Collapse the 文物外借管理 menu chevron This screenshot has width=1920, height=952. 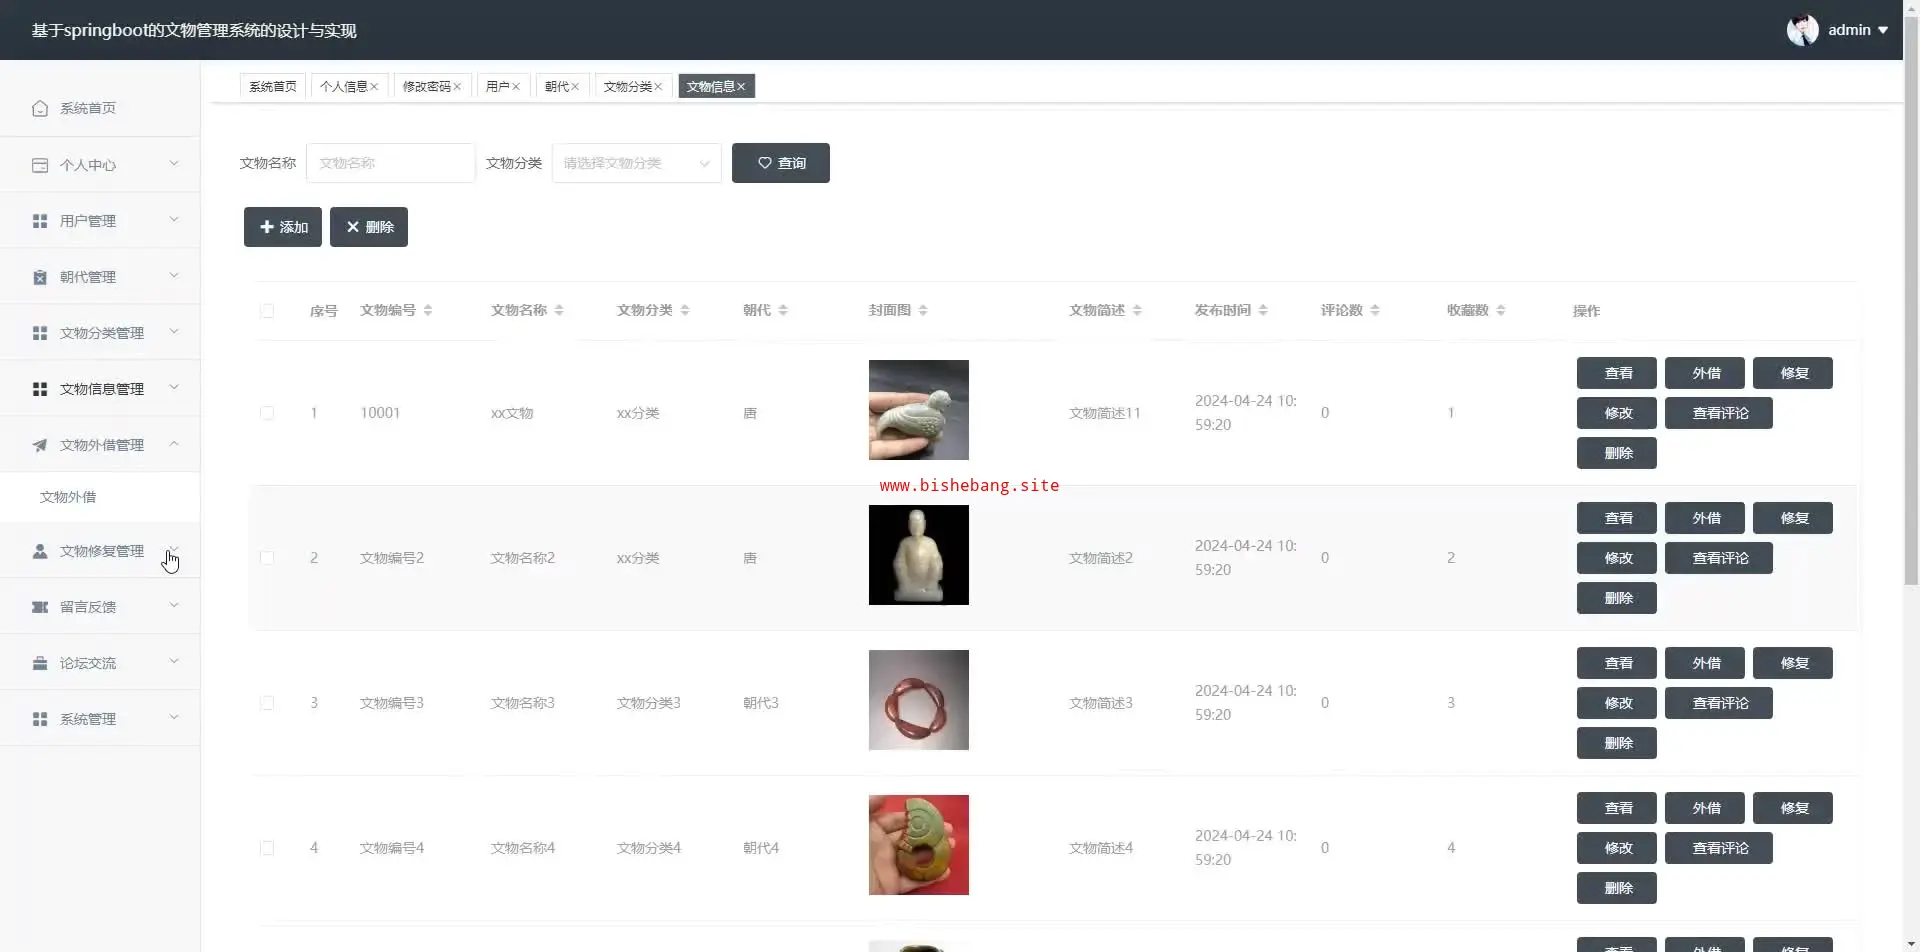click(174, 443)
